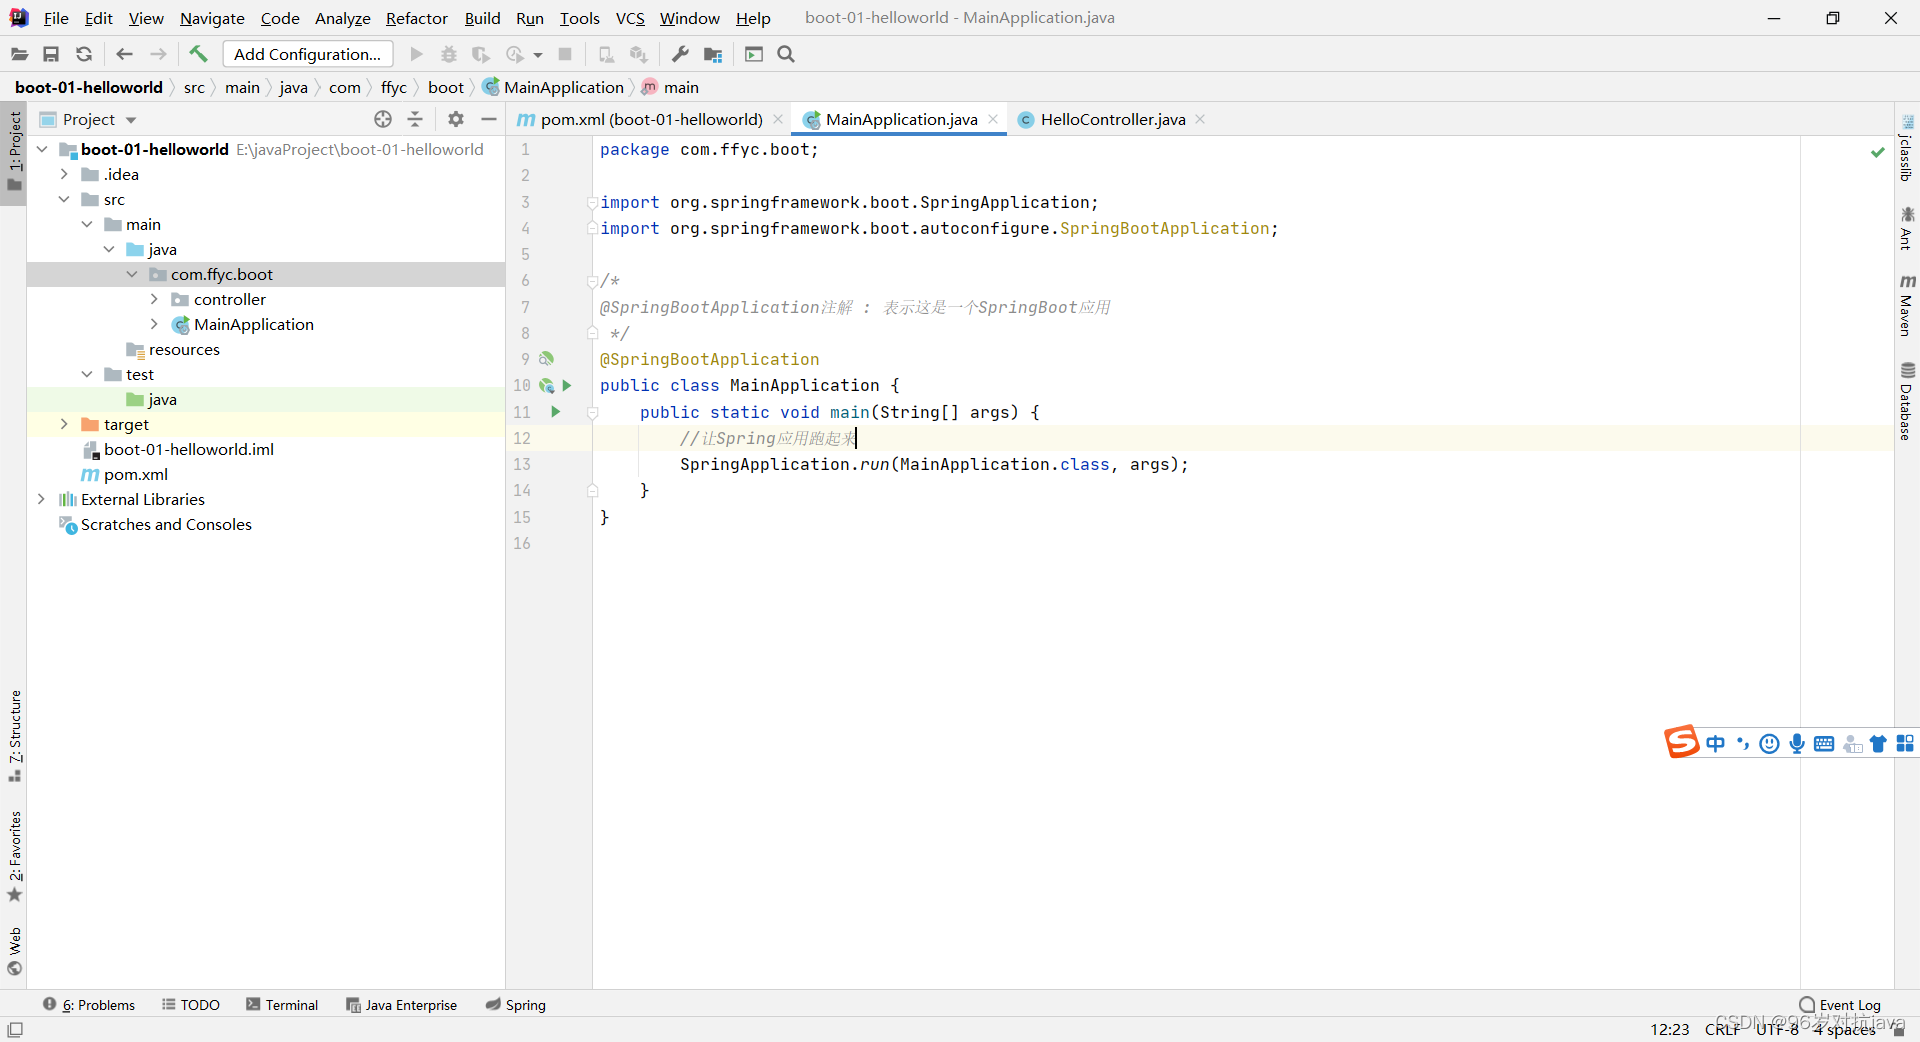Toggle Sogou voice input microphone
The height and width of the screenshot is (1042, 1920).
(x=1797, y=743)
